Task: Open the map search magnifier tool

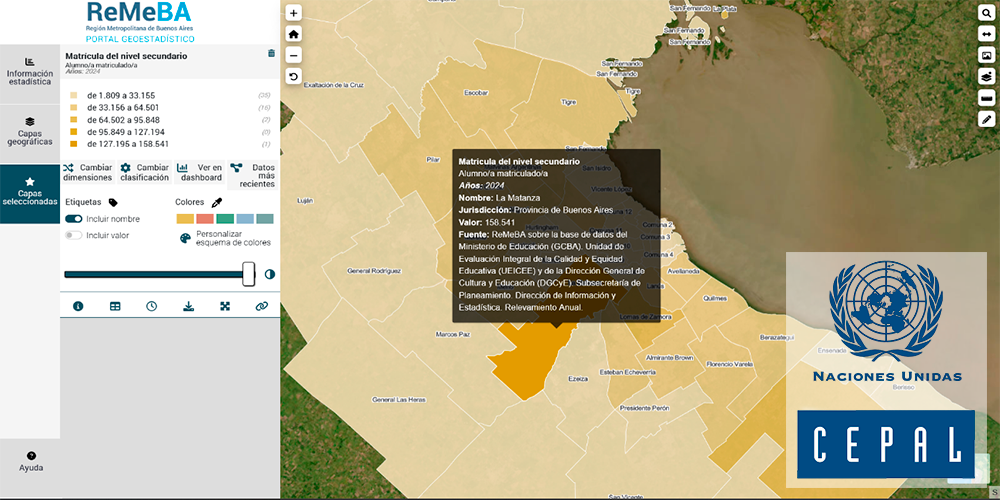Action: pyautogui.click(x=986, y=12)
